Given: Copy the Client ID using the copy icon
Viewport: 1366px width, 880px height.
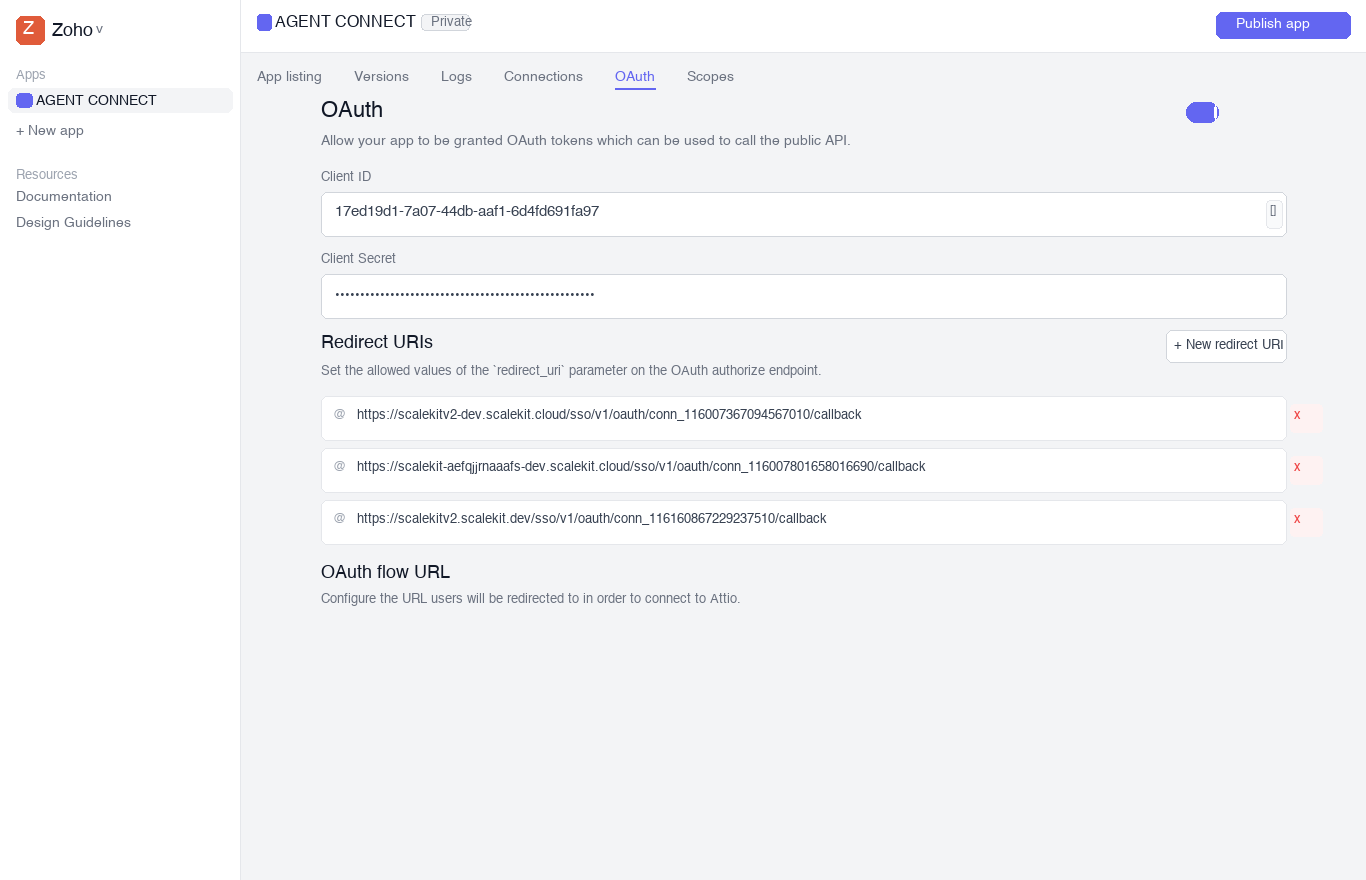Looking at the screenshot, I should (x=1273, y=212).
